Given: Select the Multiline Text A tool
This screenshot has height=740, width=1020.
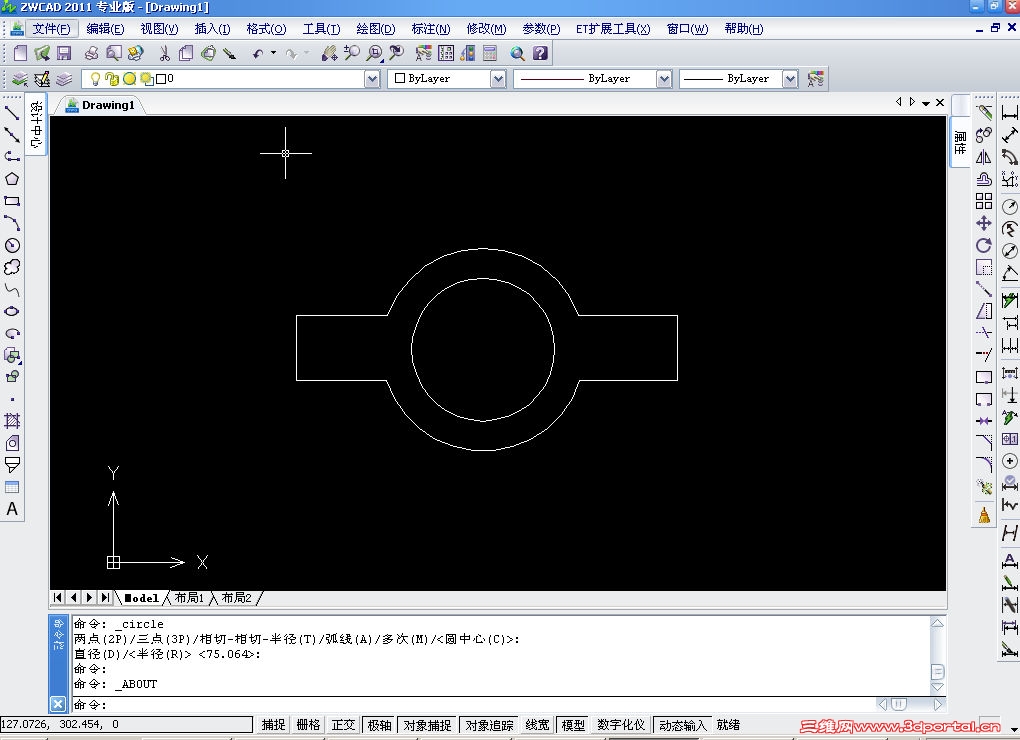Looking at the screenshot, I should [x=12, y=509].
